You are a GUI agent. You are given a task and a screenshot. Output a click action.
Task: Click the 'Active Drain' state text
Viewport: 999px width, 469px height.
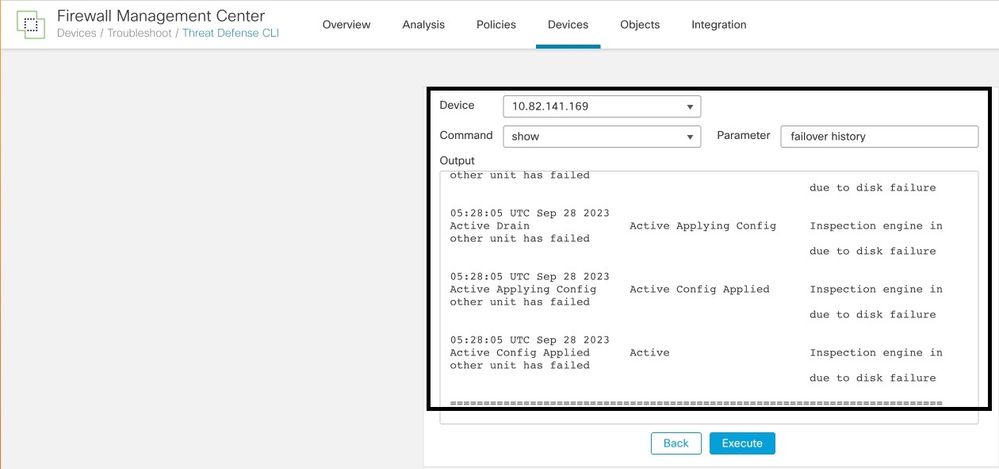pos(489,226)
